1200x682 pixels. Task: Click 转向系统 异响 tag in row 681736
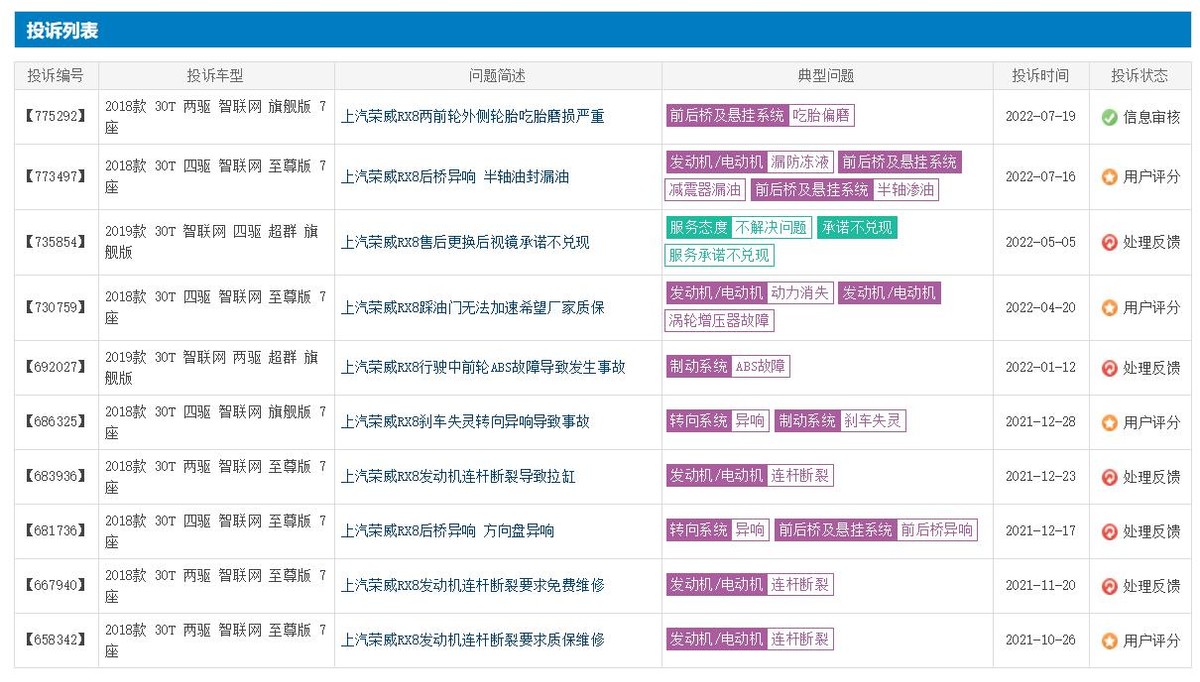tap(718, 531)
